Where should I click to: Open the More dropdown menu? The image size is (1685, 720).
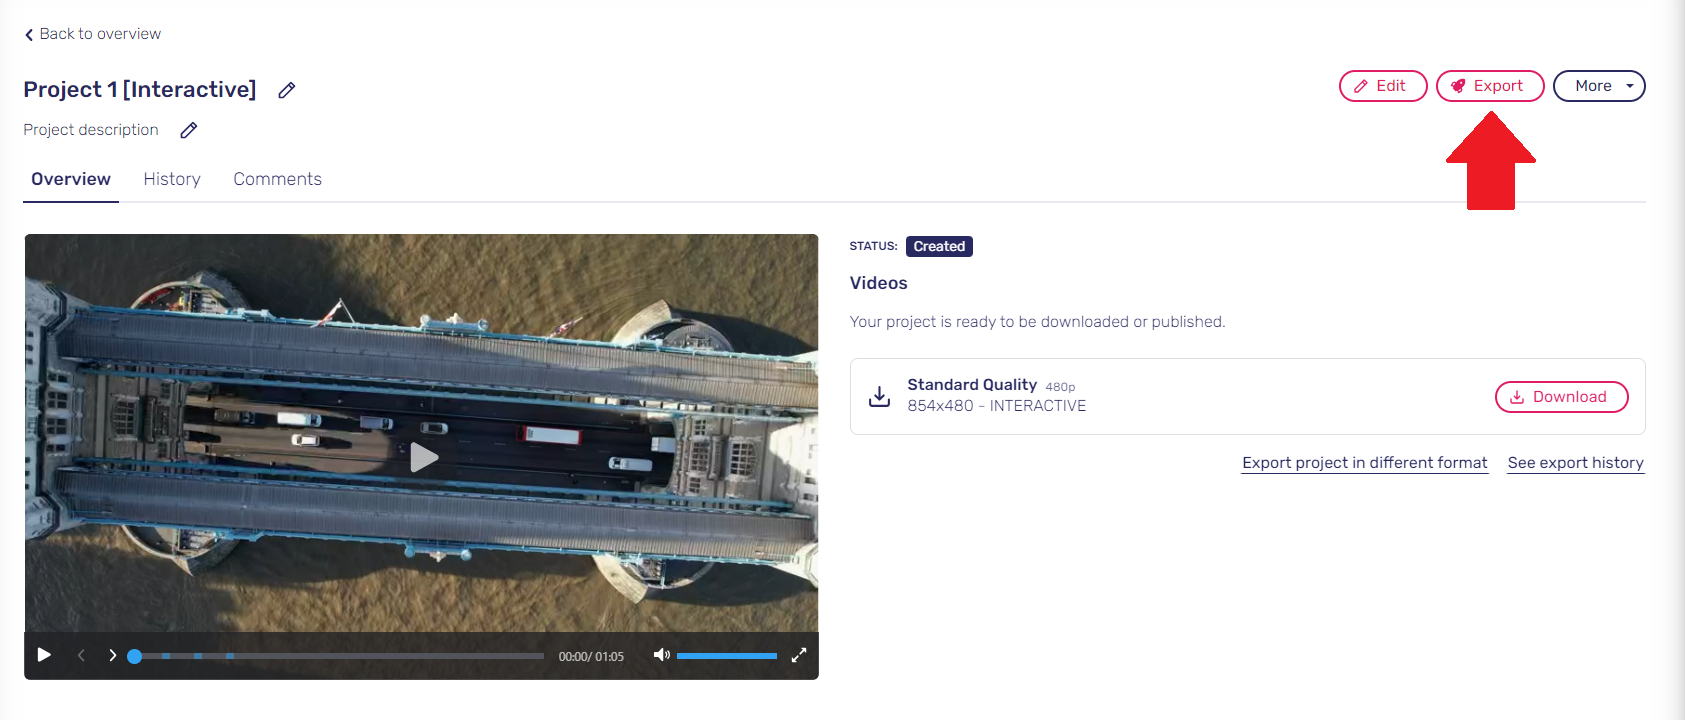pos(1599,86)
